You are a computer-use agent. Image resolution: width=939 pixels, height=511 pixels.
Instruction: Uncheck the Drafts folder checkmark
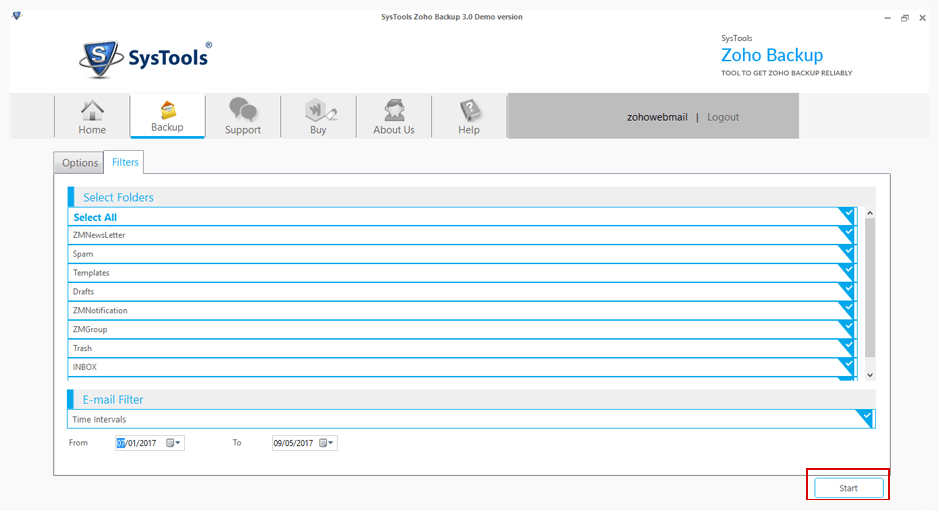click(846, 291)
